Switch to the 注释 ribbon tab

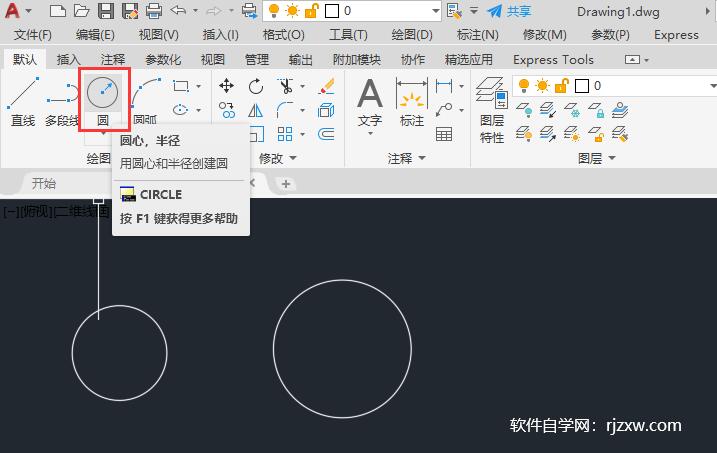click(112, 59)
